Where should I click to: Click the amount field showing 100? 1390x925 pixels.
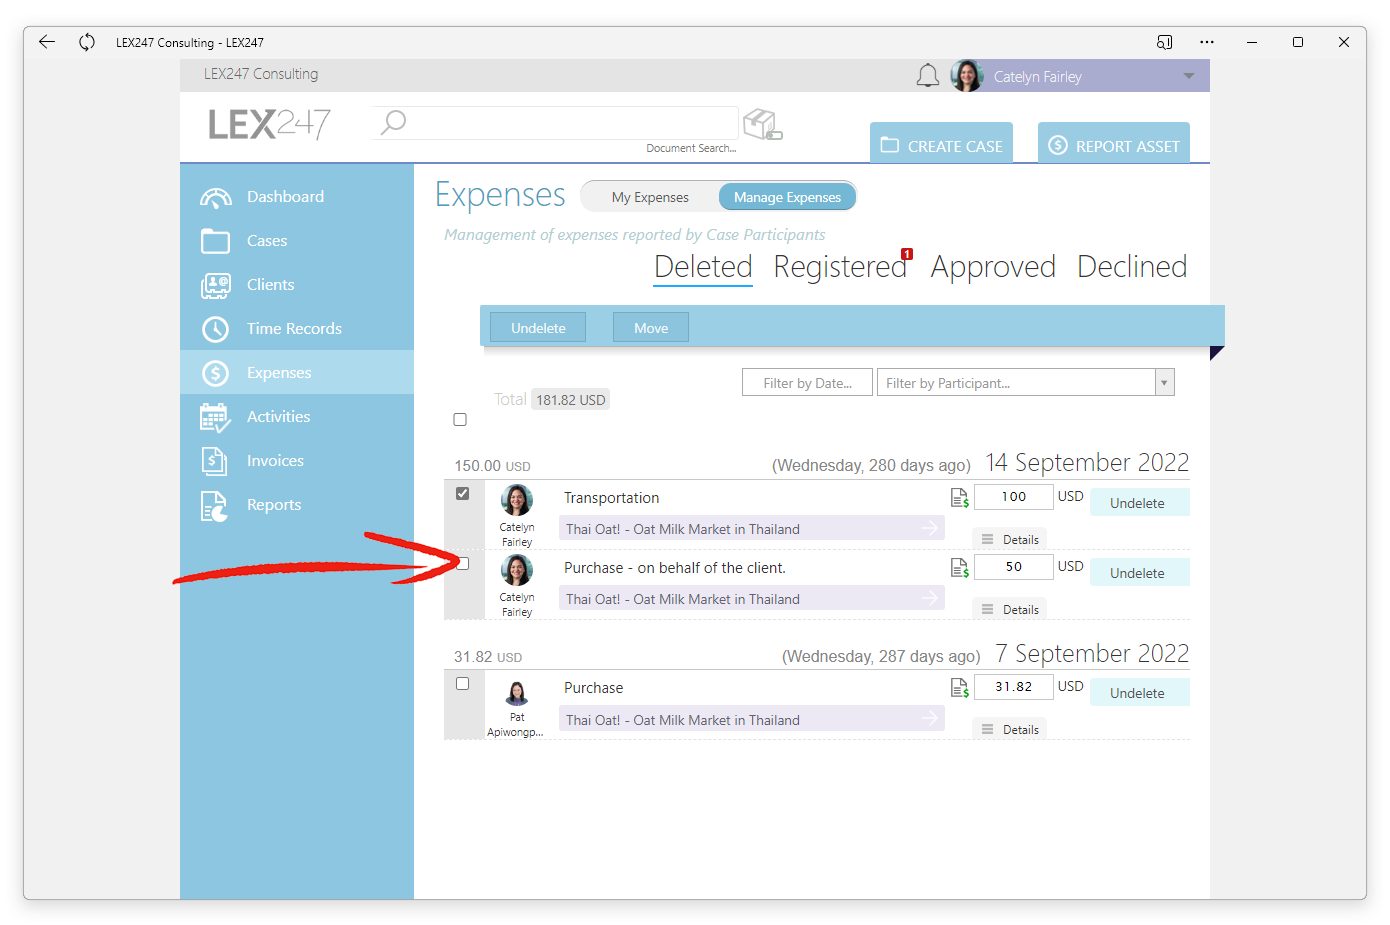tap(1014, 497)
